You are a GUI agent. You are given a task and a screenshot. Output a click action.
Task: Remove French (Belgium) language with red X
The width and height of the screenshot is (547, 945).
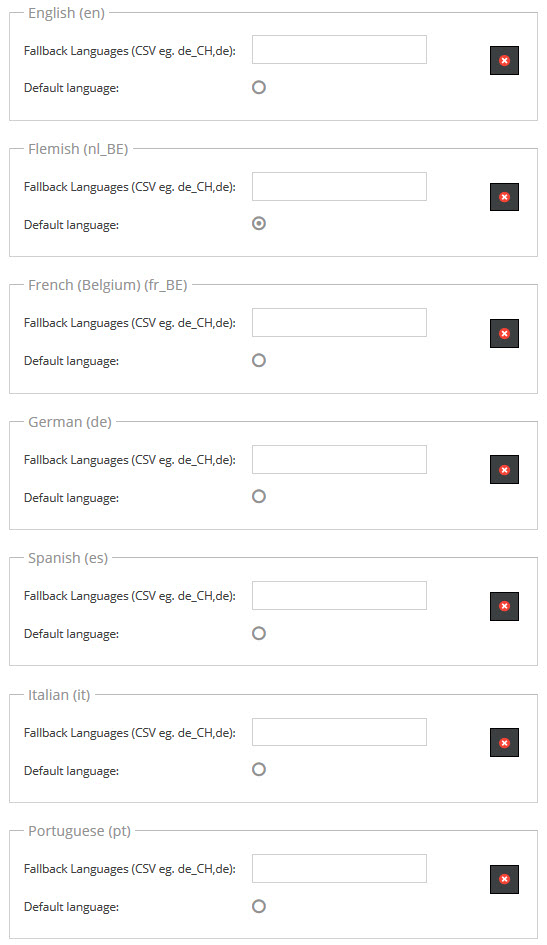click(504, 333)
